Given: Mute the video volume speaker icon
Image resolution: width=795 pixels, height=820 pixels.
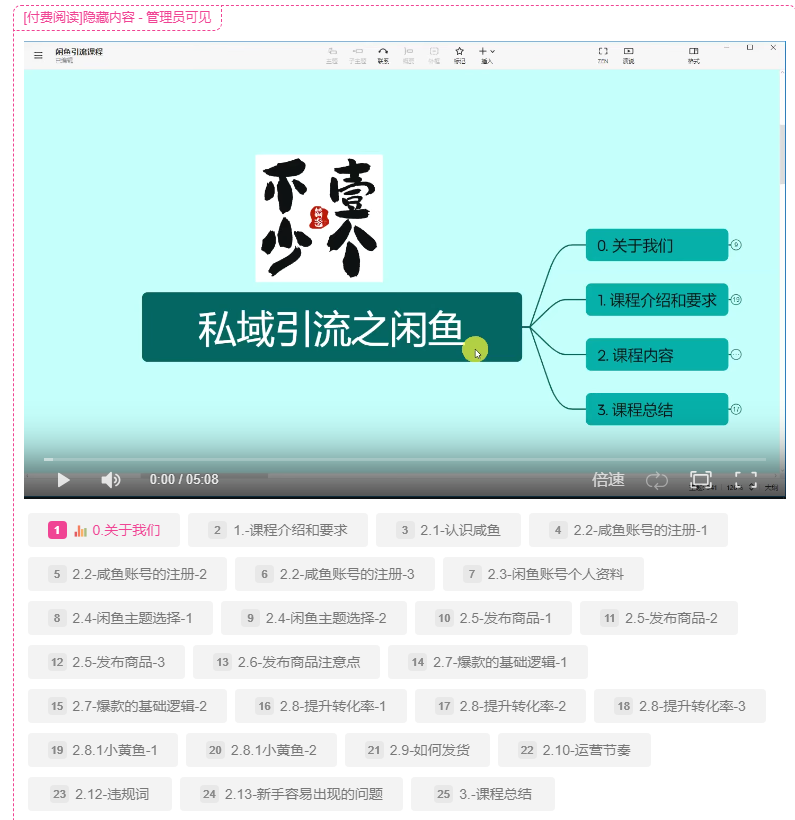Looking at the screenshot, I should [110, 480].
